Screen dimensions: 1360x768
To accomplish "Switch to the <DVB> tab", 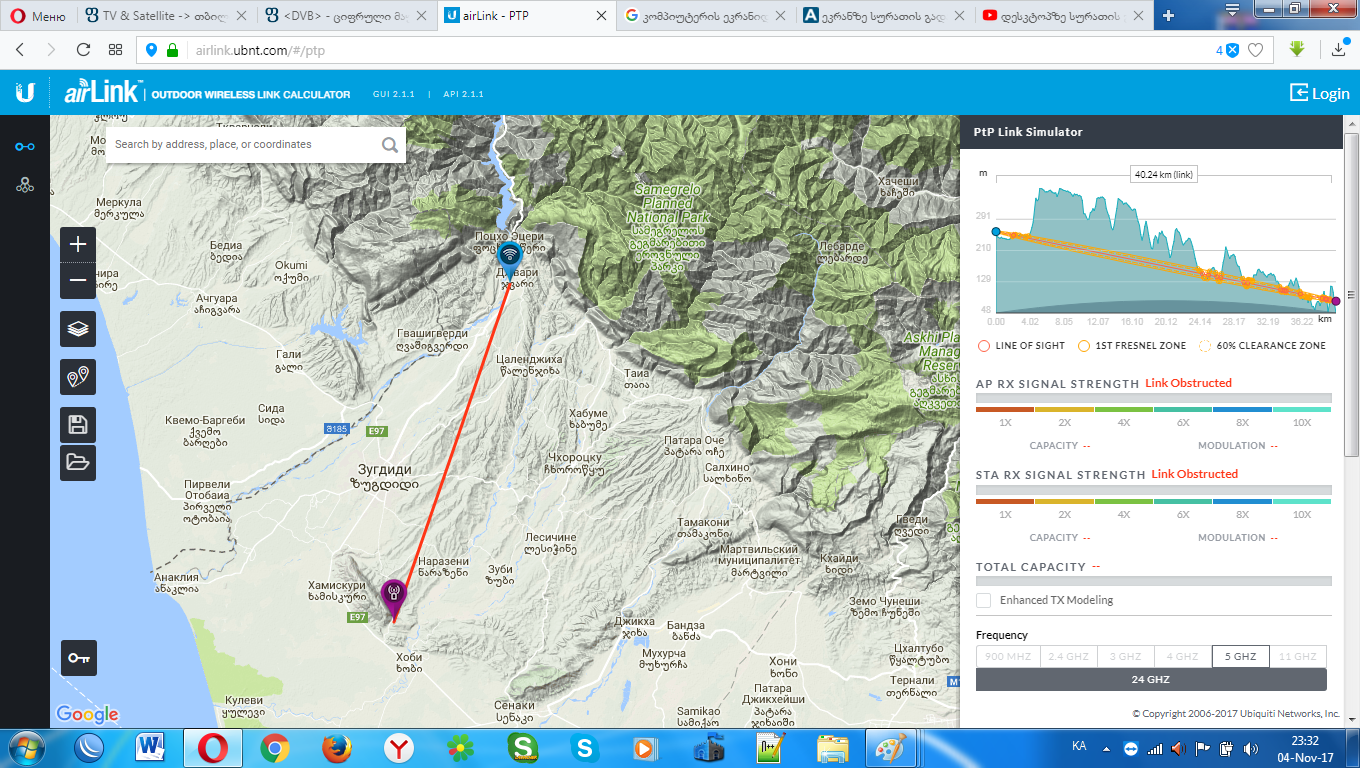I will pyautogui.click(x=346, y=16).
